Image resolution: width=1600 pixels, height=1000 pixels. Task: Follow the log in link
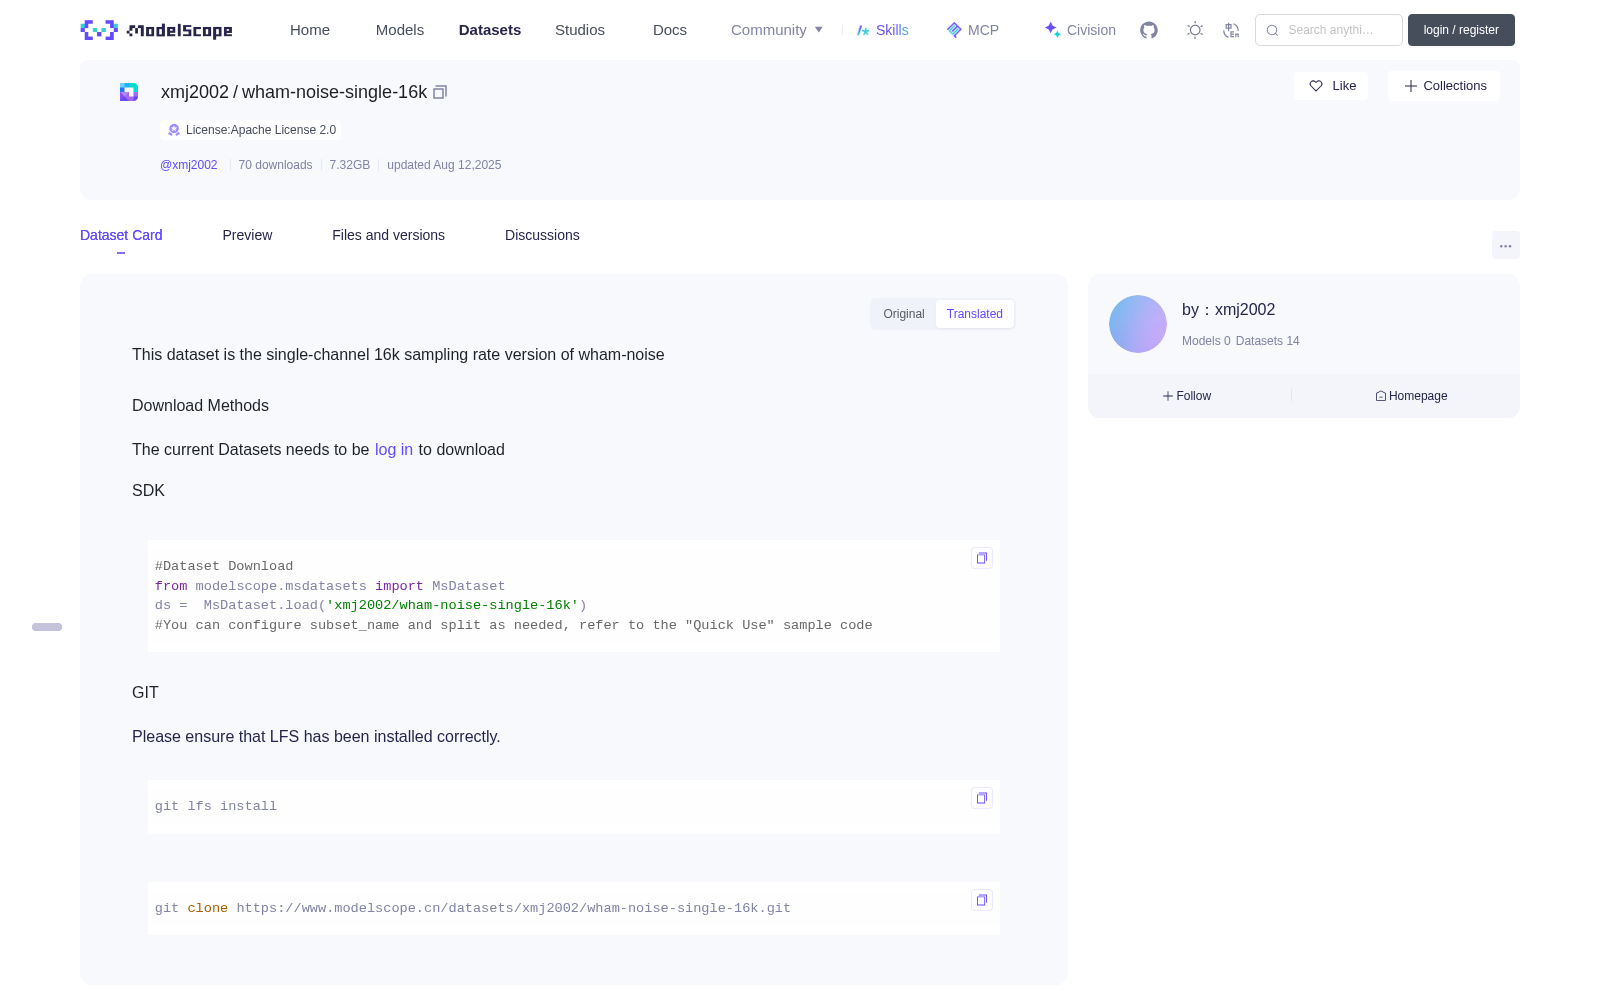(x=394, y=450)
